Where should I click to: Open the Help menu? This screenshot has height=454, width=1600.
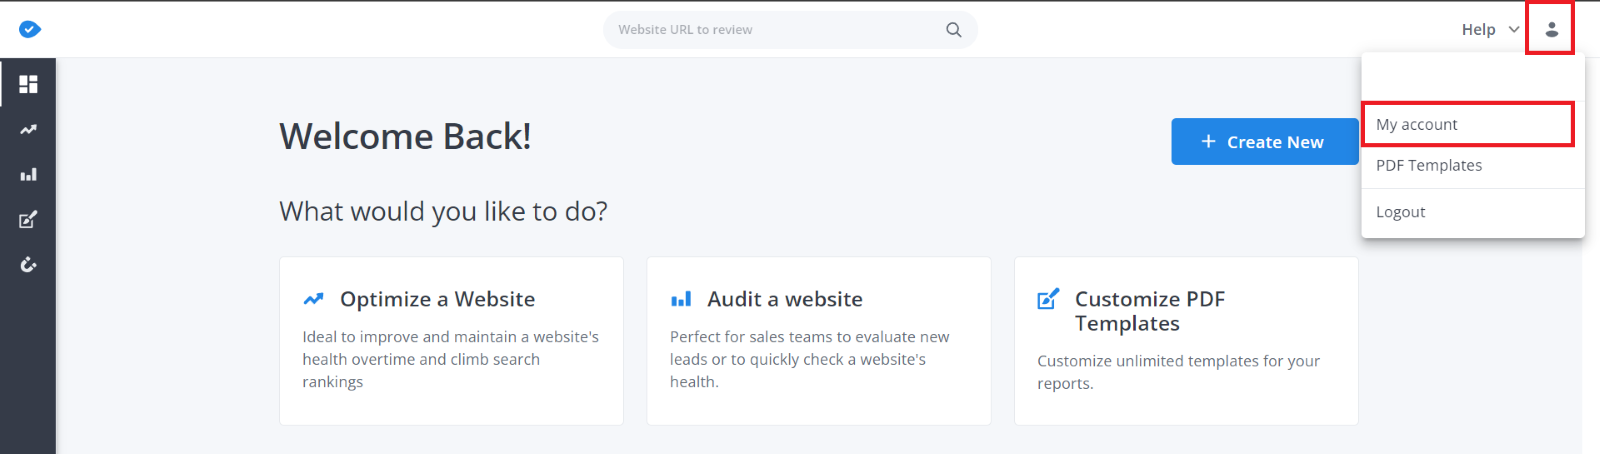(1478, 30)
